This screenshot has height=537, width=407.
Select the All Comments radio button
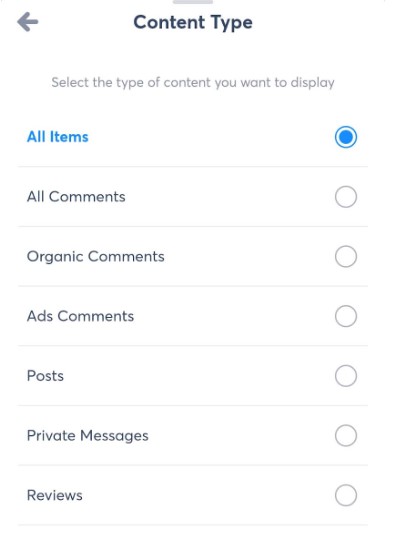[346, 197]
